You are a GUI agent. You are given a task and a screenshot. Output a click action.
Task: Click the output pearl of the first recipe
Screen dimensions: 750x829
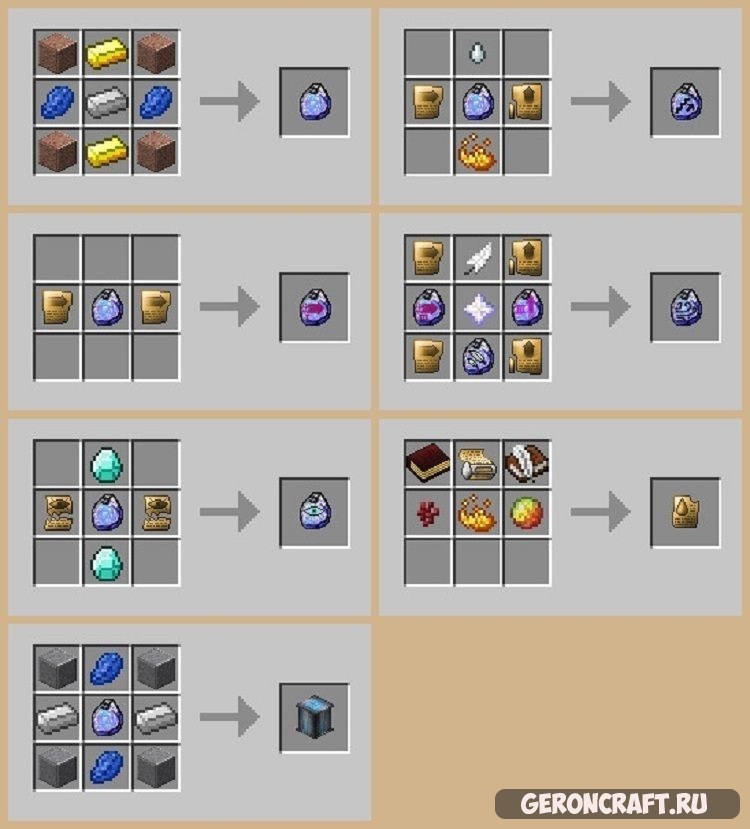pyautogui.click(x=315, y=102)
